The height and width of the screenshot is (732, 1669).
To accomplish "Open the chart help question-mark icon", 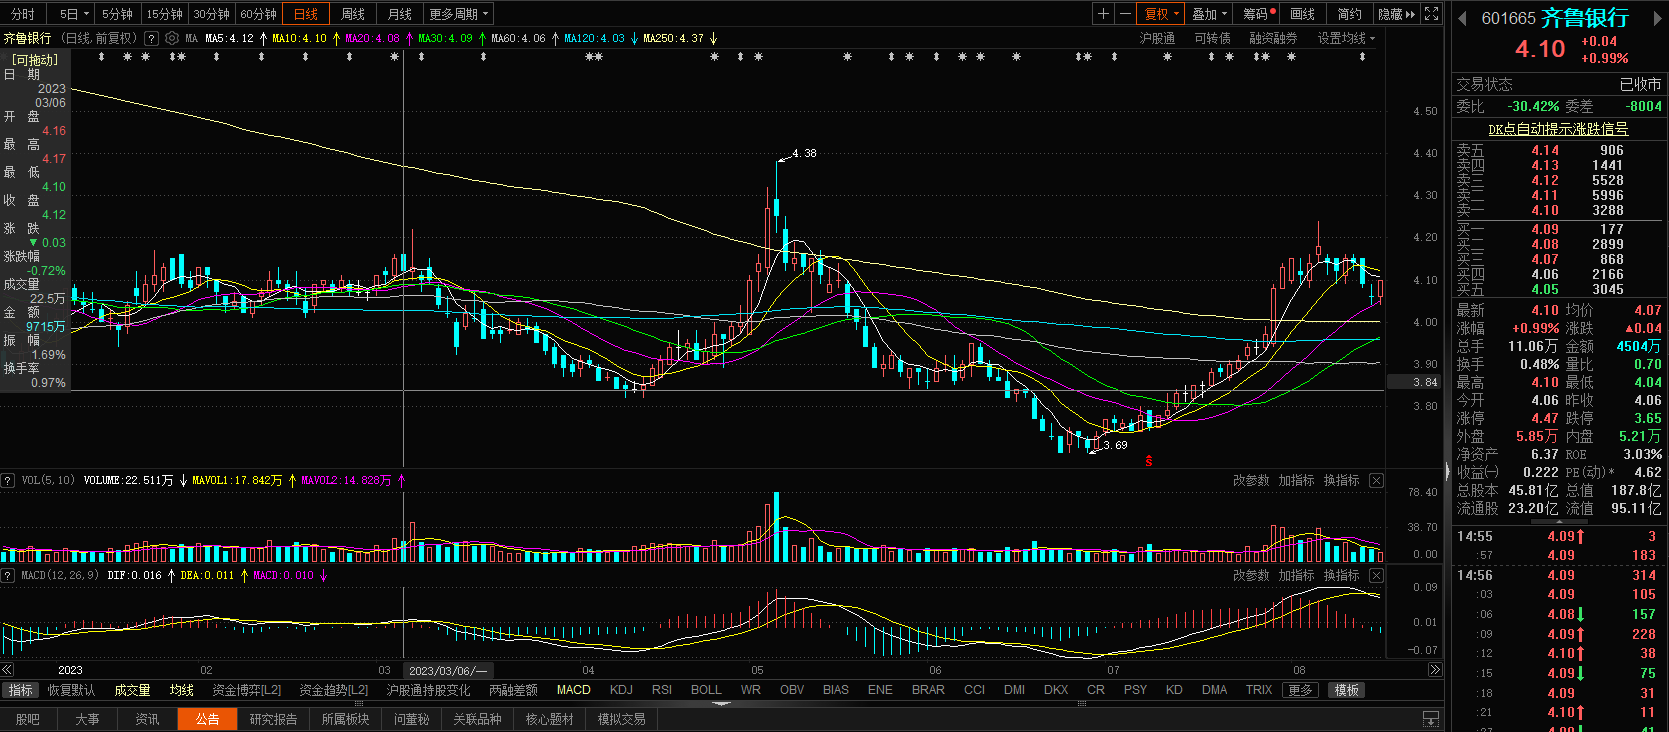I will click(x=151, y=38).
